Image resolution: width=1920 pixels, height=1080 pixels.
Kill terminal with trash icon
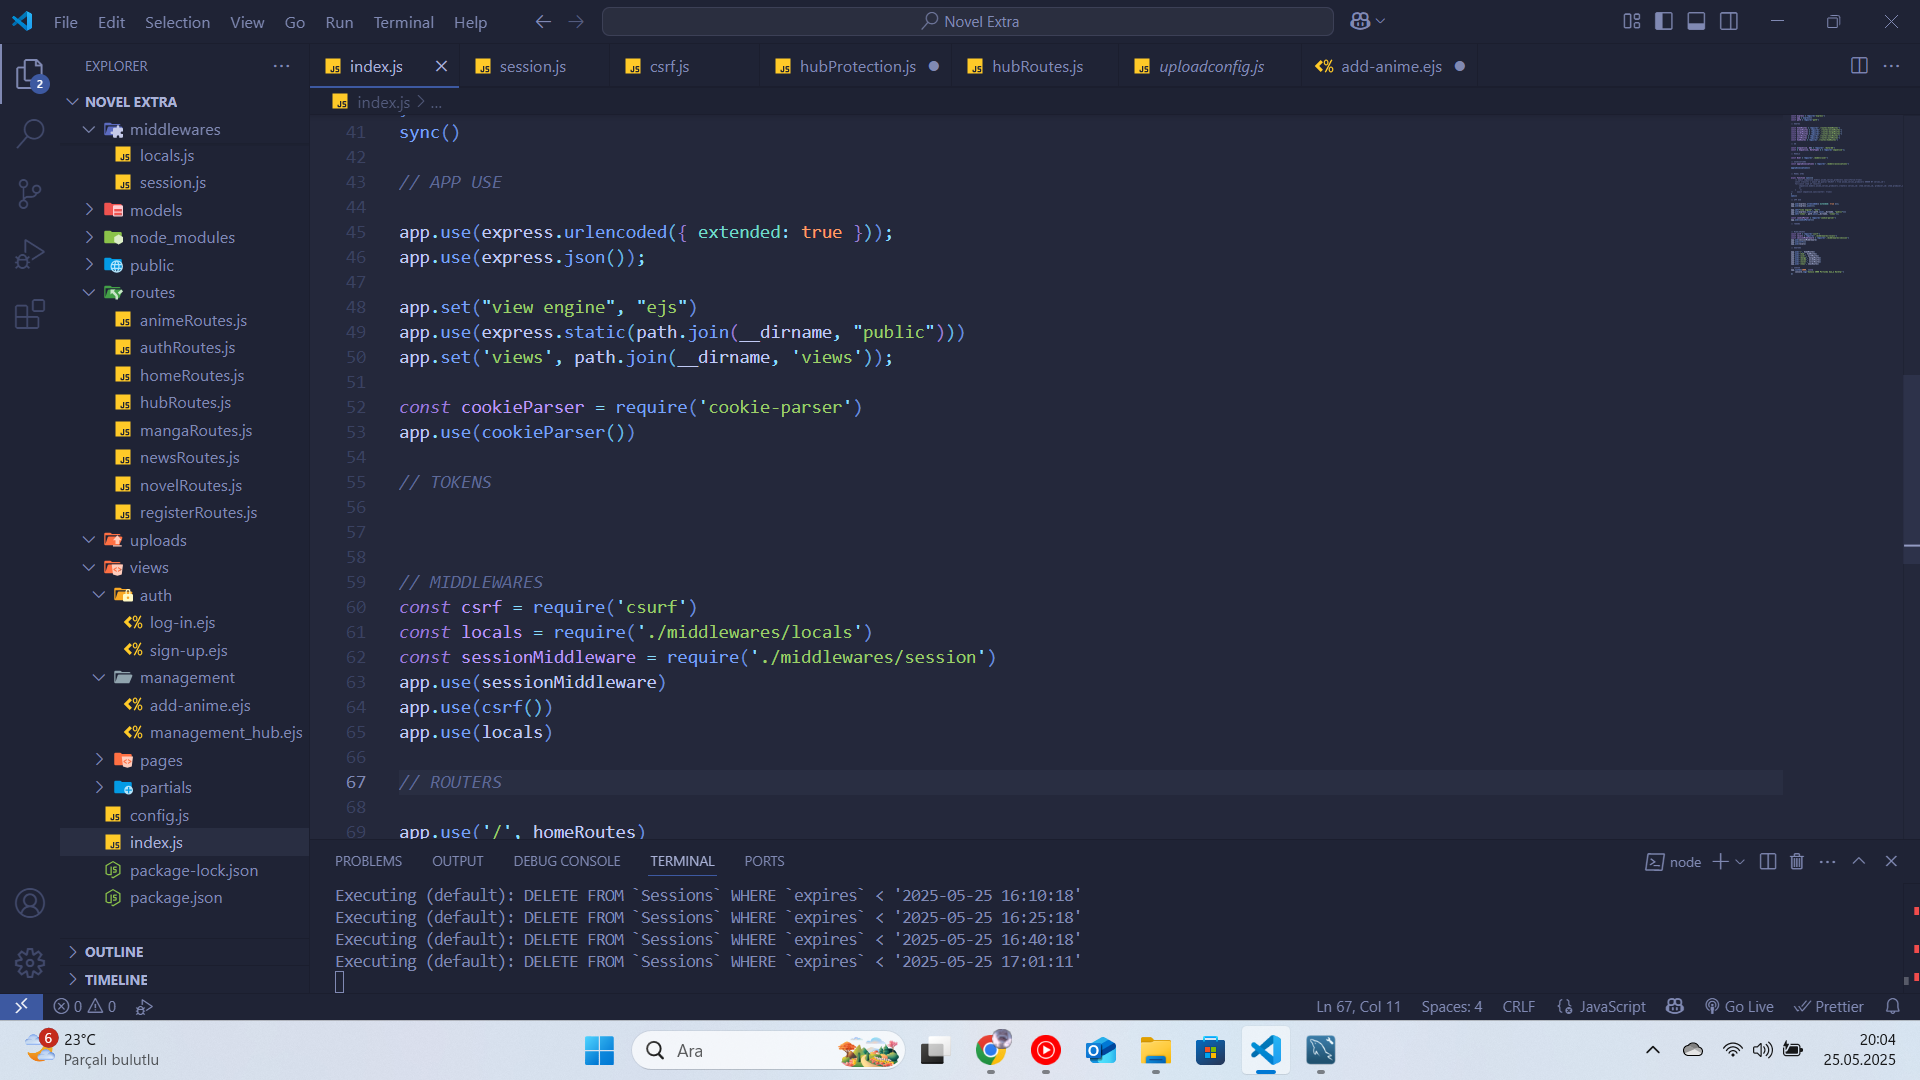[1797, 862]
